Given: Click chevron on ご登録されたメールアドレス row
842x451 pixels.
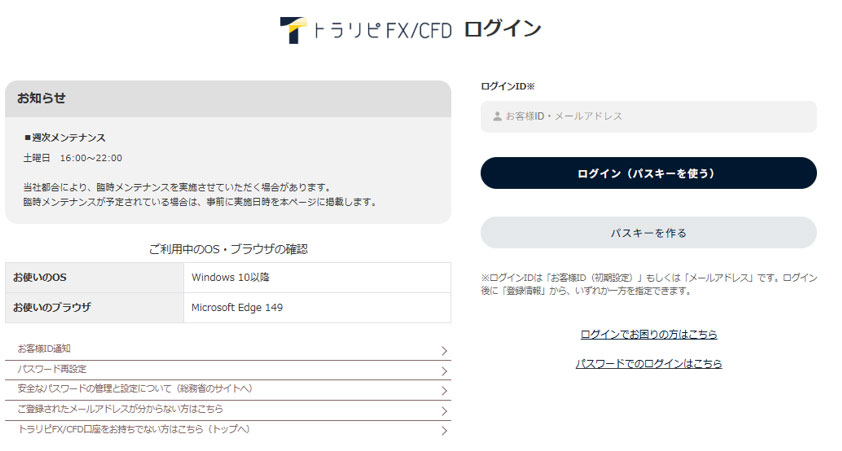Looking at the screenshot, I should [x=444, y=411].
